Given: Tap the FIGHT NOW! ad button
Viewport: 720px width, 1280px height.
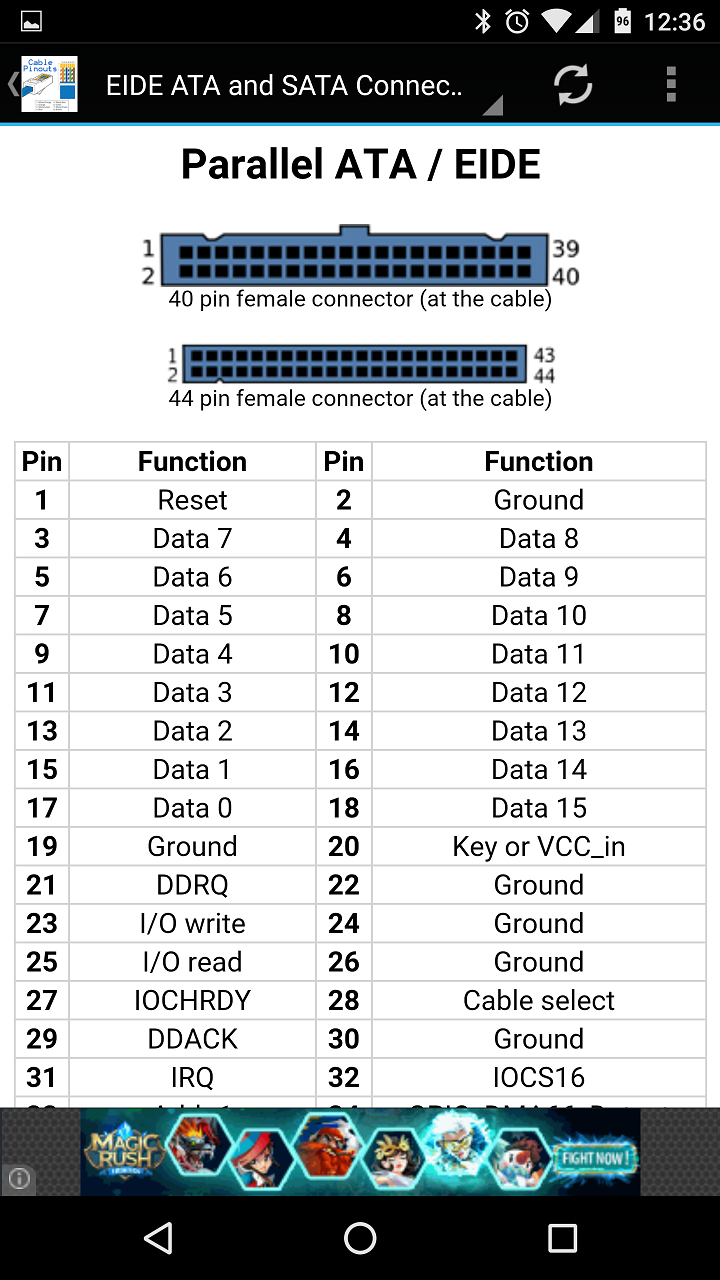Looking at the screenshot, I should coord(596,1158).
